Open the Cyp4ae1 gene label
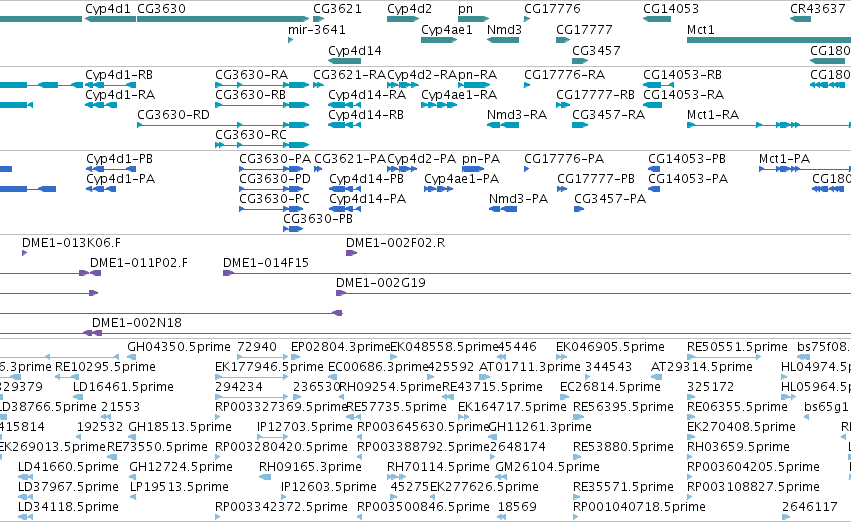 [447, 29]
